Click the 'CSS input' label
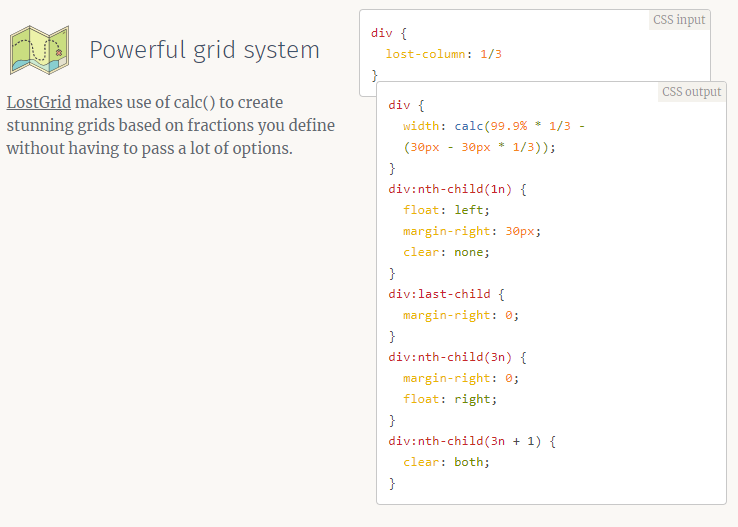The width and height of the screenshot is (738, 527). 679,20
